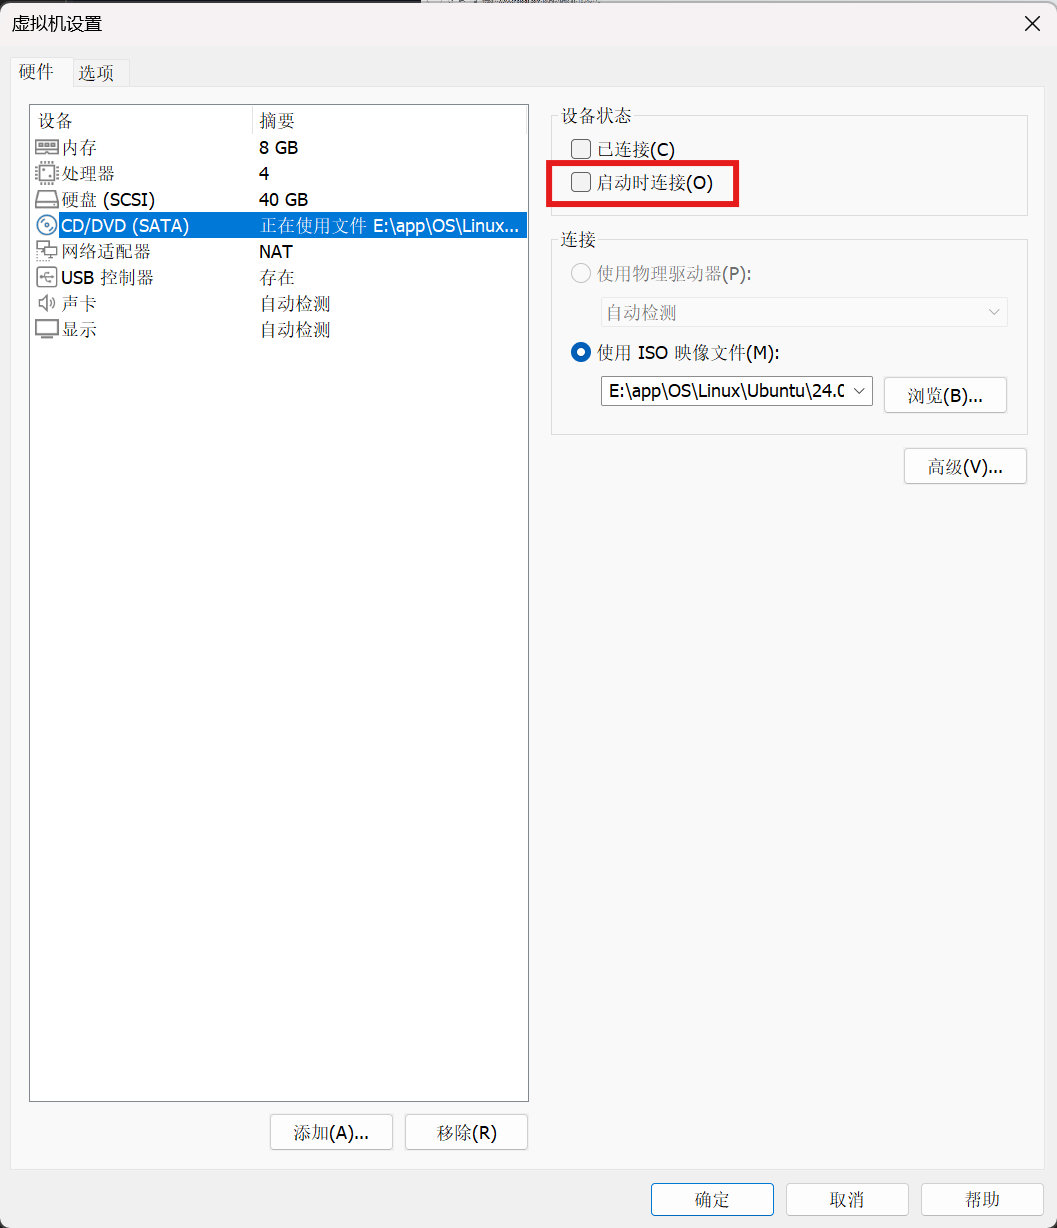1057x1228 pixels.
Task: Select the 内存 (Memory) device icon
Action: pos(46,147)
